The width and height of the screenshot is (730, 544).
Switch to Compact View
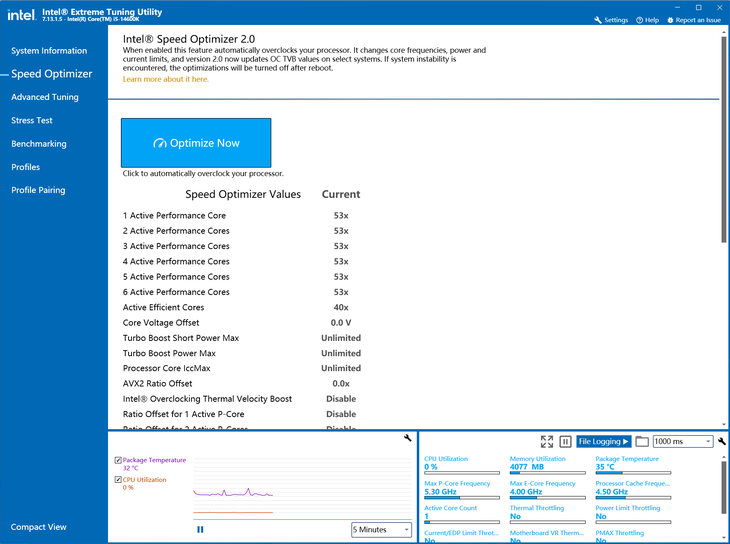(x=39, y=527)
